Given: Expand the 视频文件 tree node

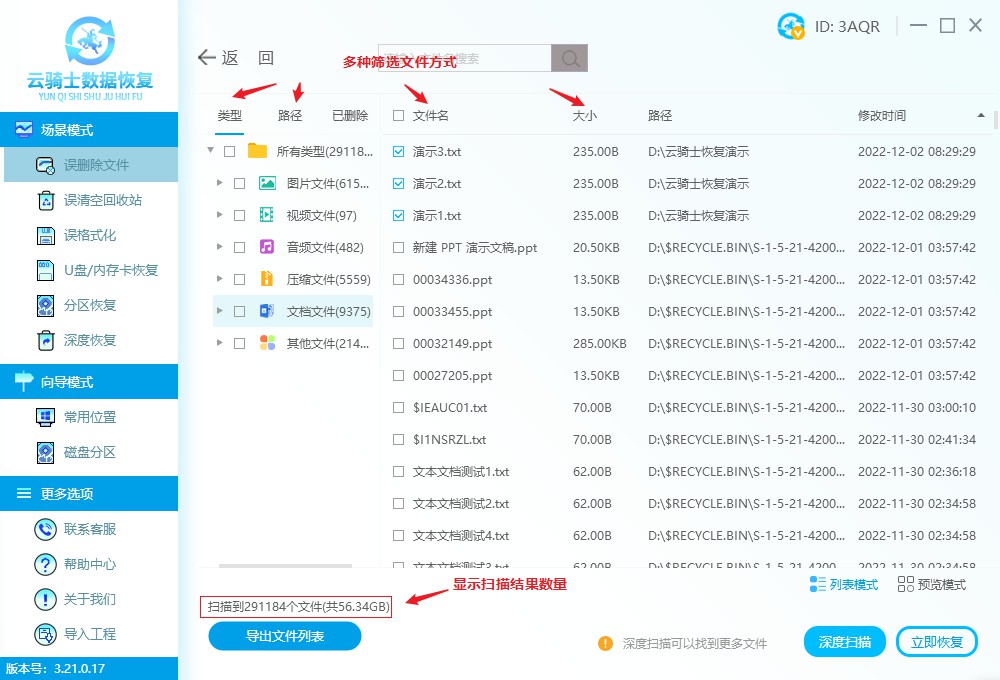Looking at the screenshot, I should tap(219, 216).
